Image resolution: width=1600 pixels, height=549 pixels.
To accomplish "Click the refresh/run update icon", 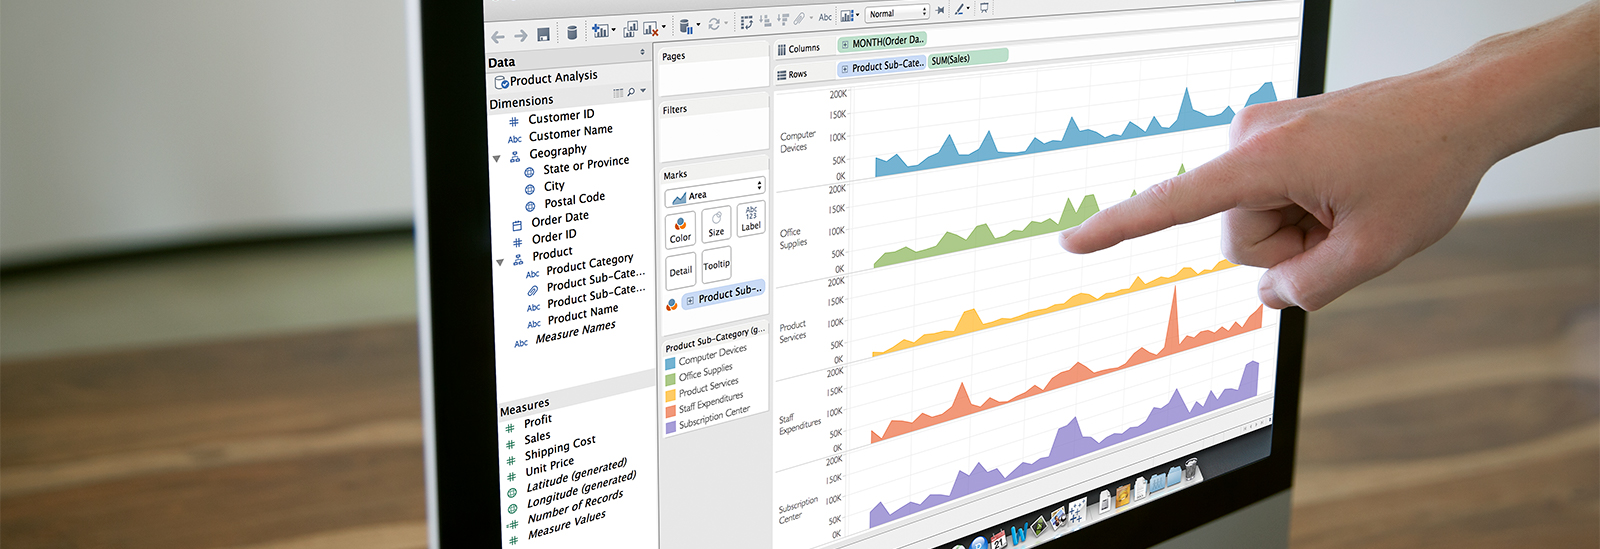I will tap(714, 24).
